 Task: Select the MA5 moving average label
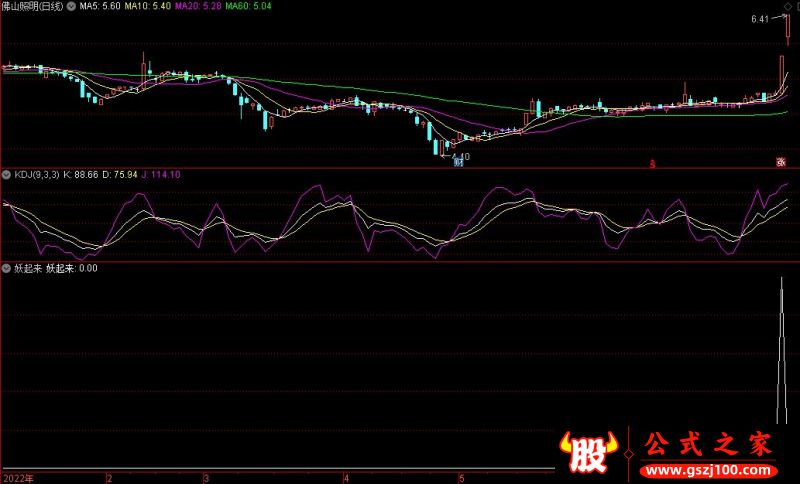99,6
